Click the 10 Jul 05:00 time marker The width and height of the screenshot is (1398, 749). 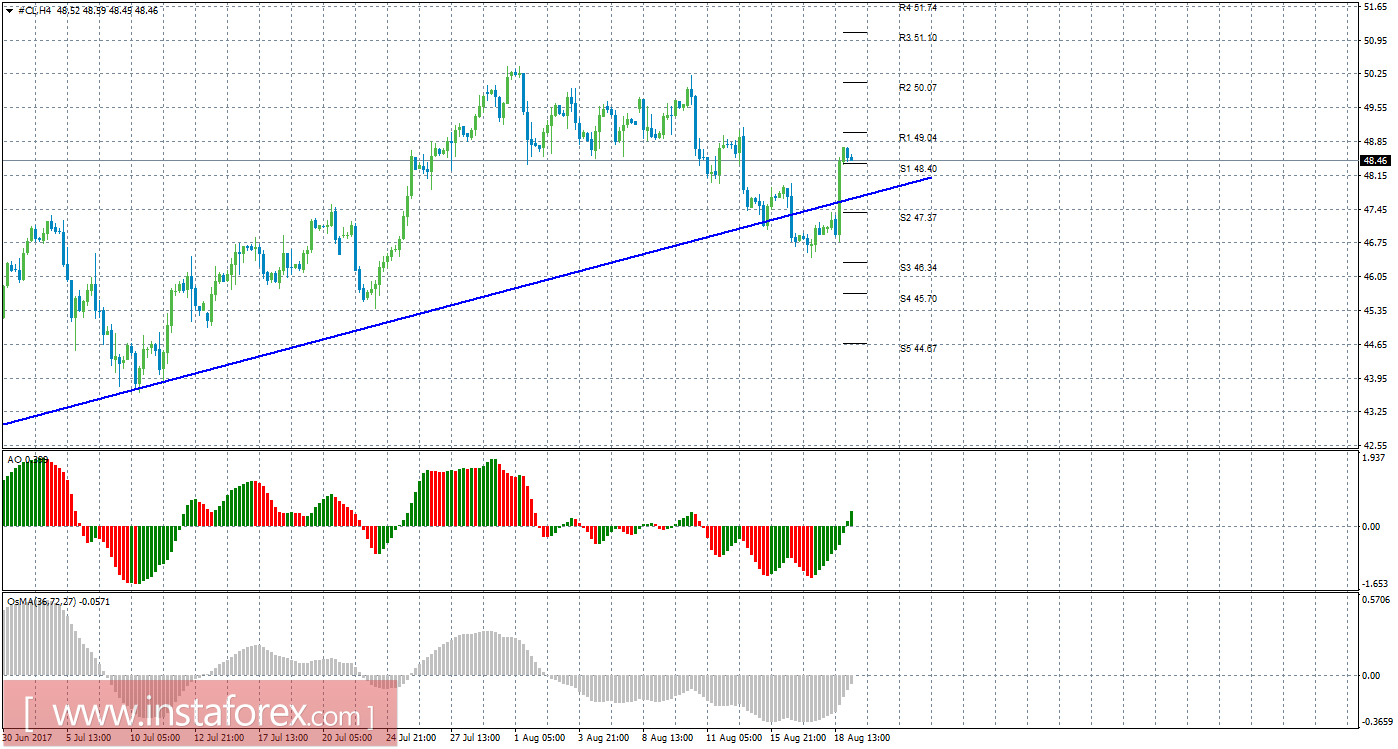pos(155,738)
